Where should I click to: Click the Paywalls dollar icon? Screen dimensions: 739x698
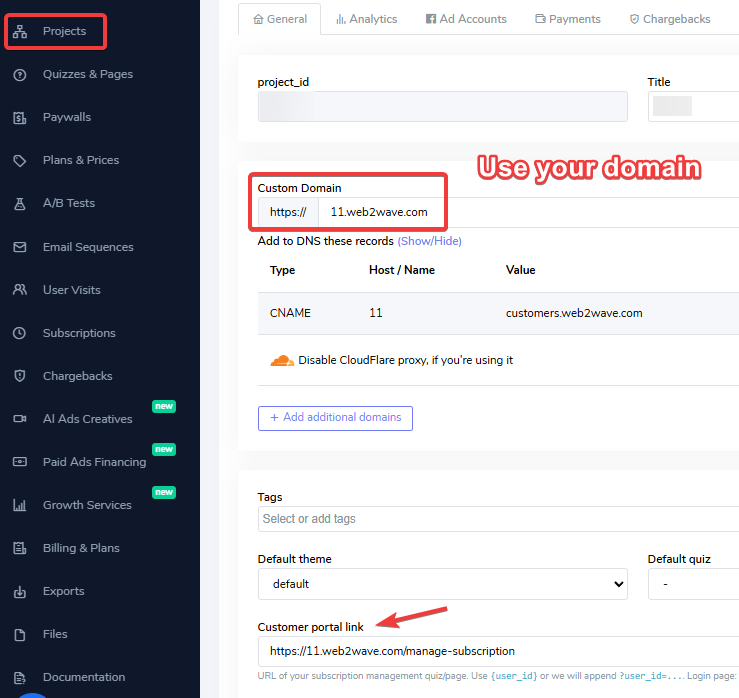[20, 117]
